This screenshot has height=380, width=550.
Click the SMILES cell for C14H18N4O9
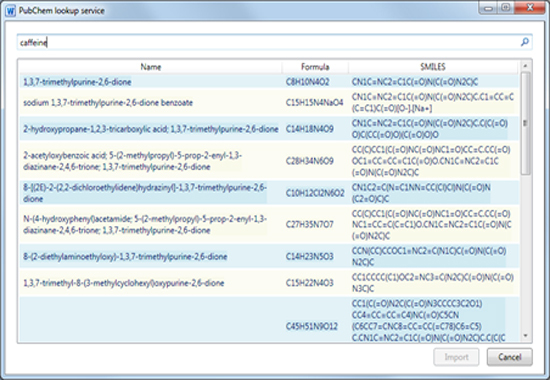pos(430,129)
